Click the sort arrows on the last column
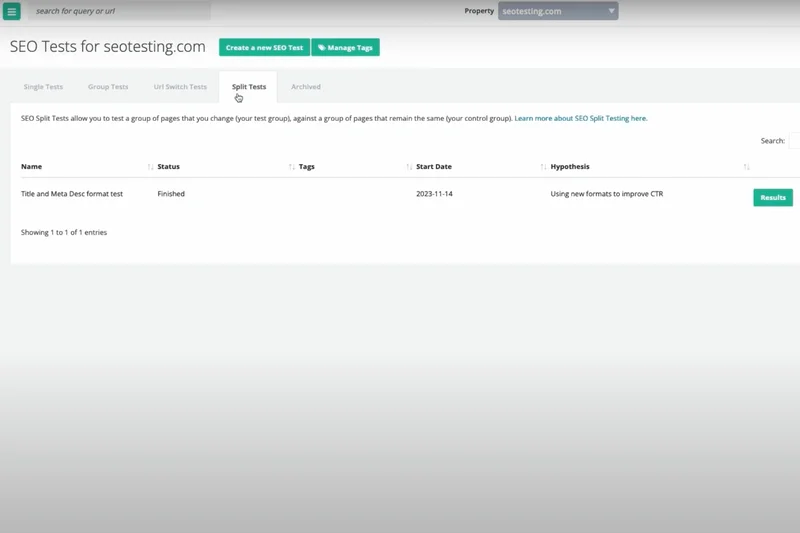Viewport: 800px width, 533px height. pyautogui.click(x=746, y=167)
